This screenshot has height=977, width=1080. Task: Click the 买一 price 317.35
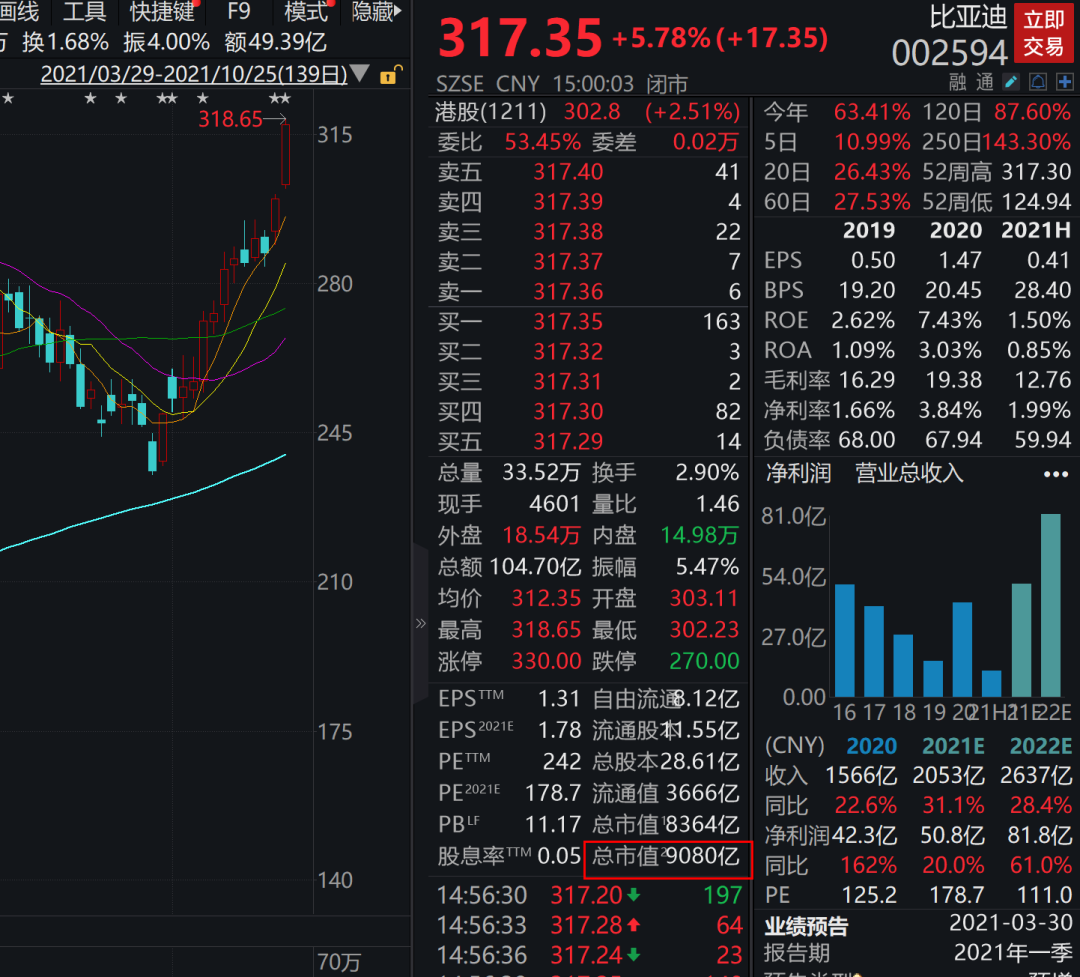click(568, 322)
